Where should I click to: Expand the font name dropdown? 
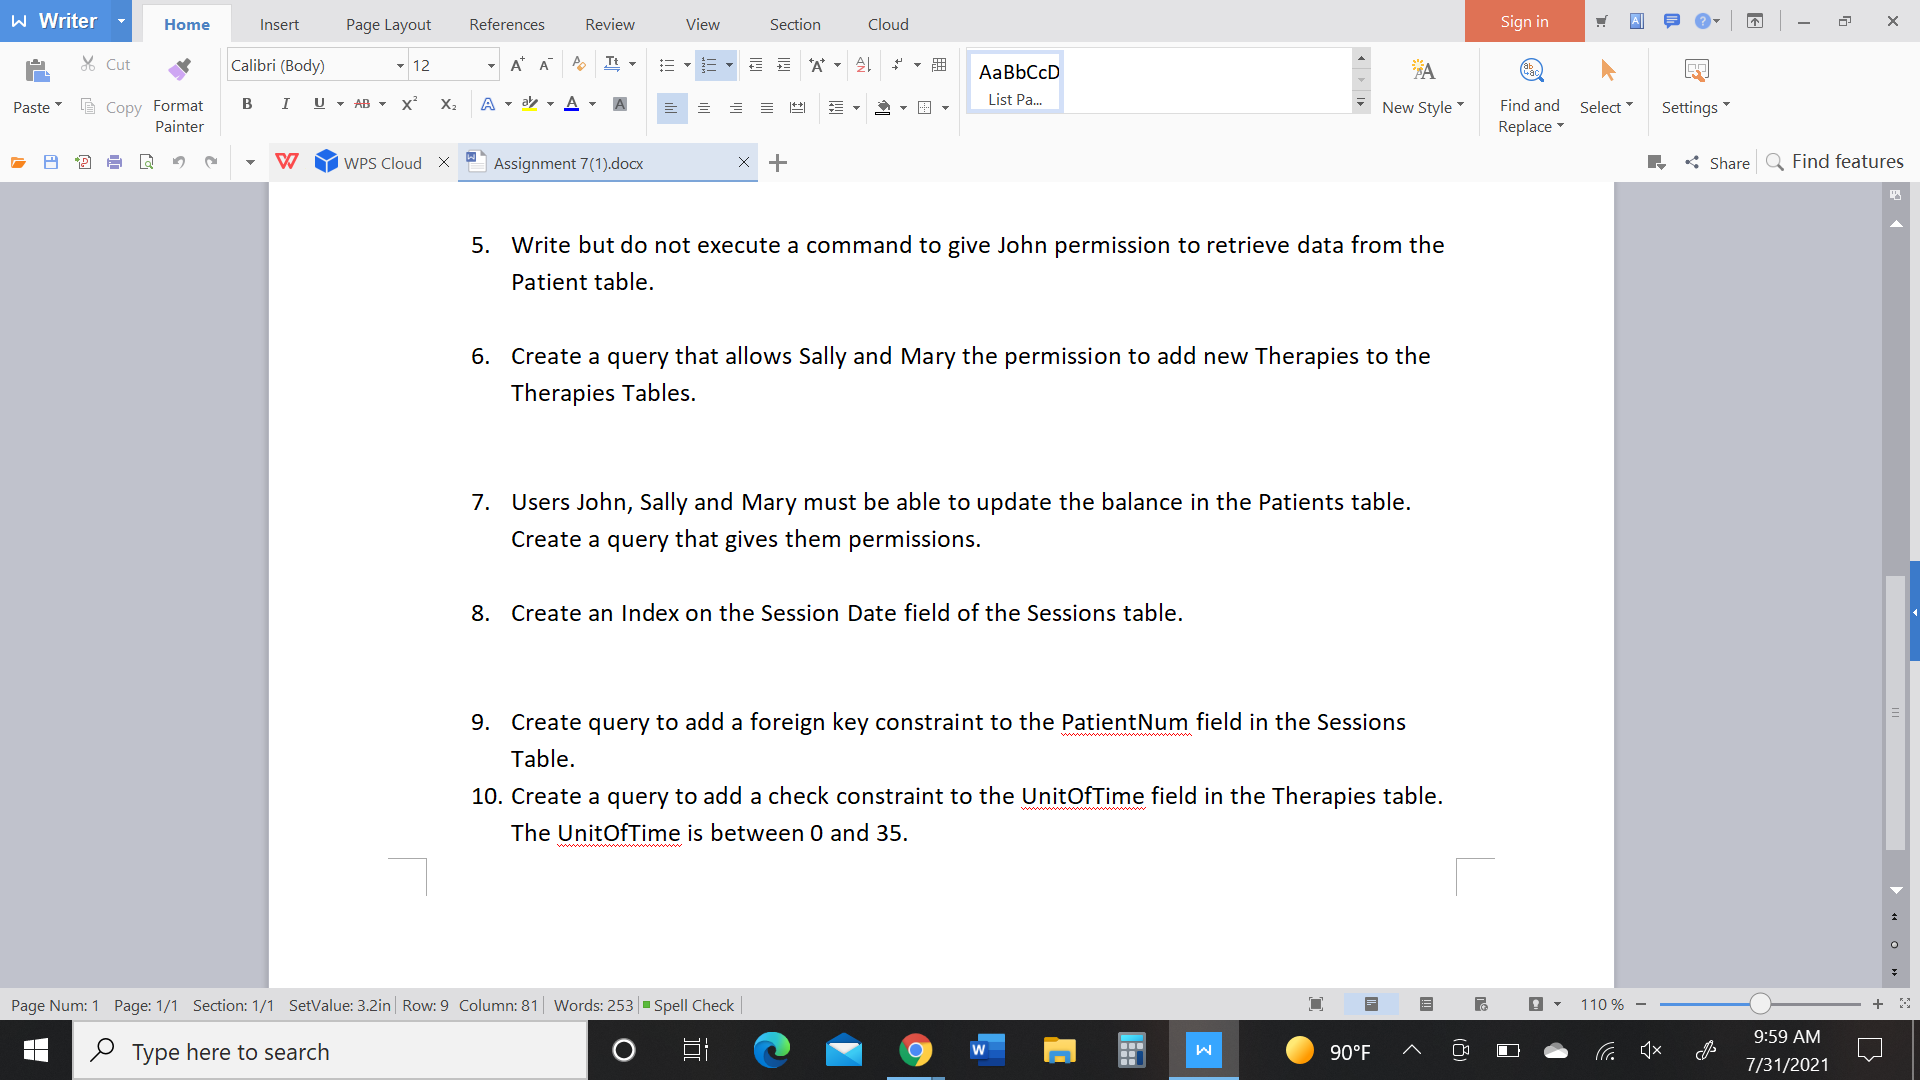tap(400, 66)
